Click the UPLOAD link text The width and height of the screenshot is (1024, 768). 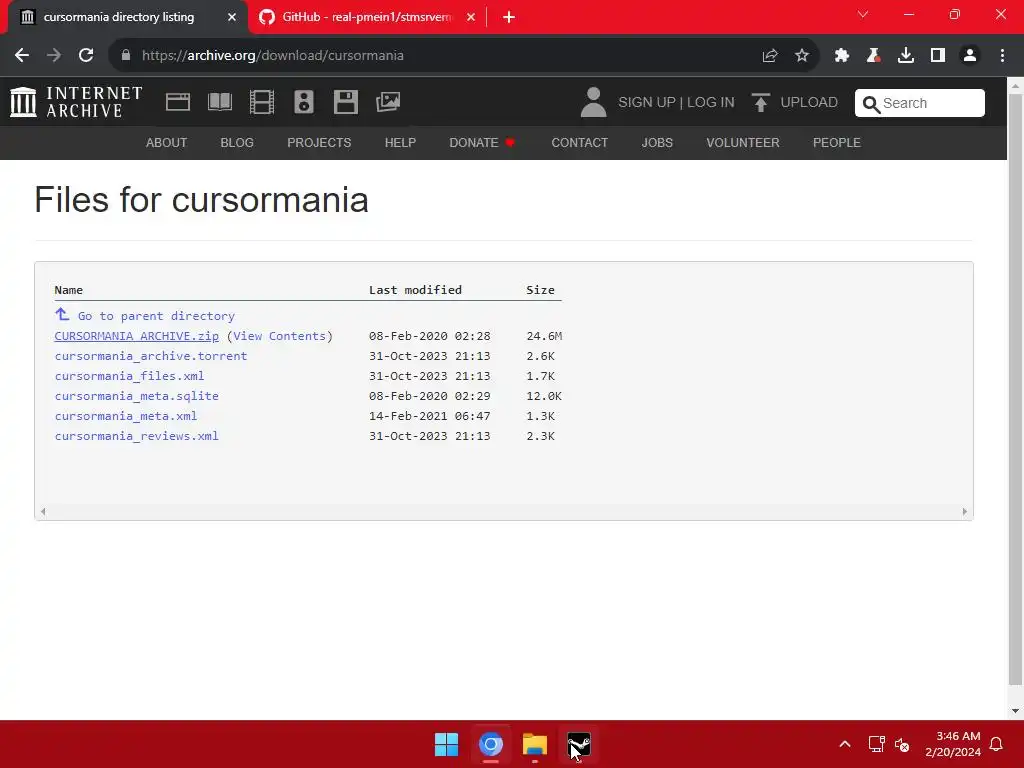809,103
